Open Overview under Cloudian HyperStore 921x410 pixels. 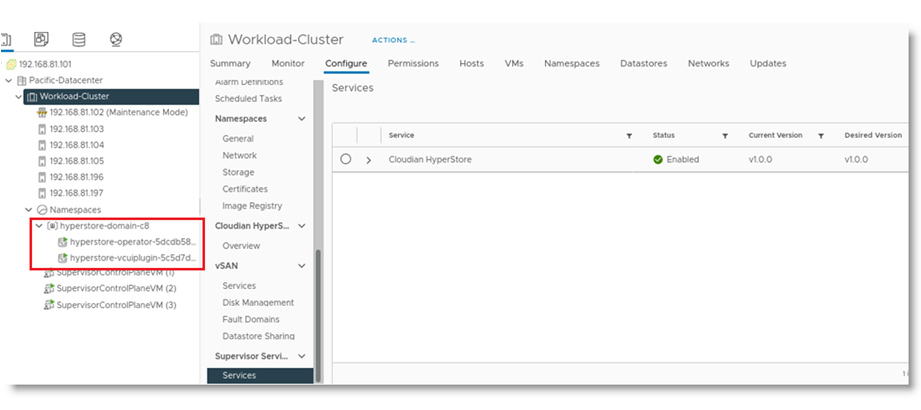pyautogui.click(x=241, y=246)
